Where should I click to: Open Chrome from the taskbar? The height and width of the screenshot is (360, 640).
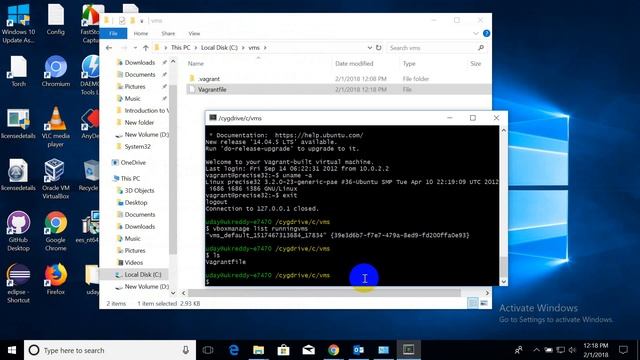click(333, 350)
